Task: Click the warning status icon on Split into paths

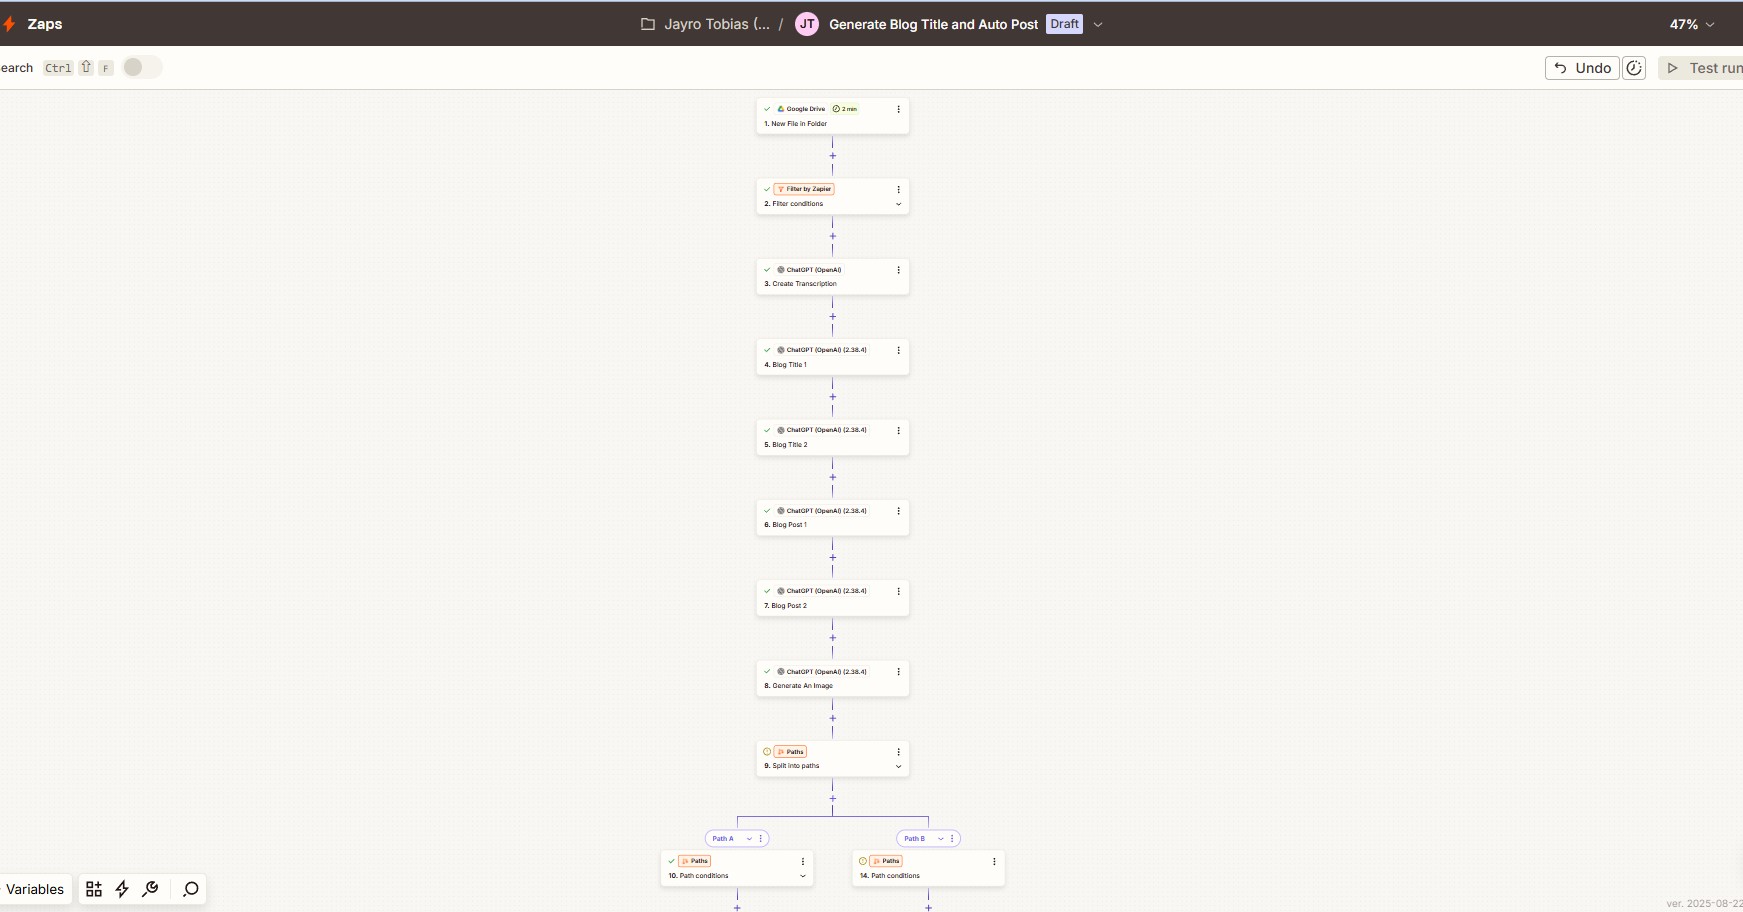Action: [767, 752]
